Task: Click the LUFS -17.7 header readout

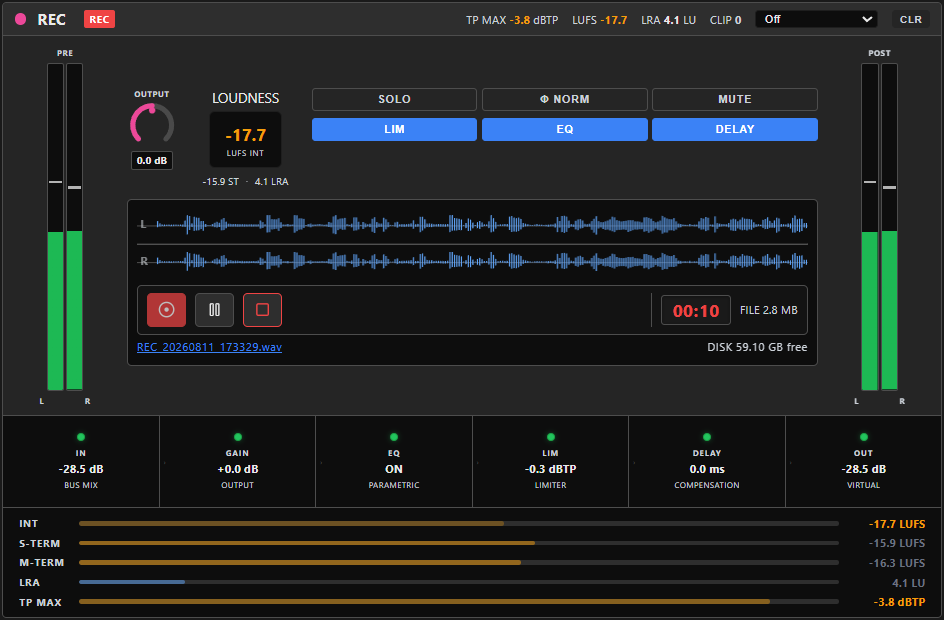Action: click(600, 20)
